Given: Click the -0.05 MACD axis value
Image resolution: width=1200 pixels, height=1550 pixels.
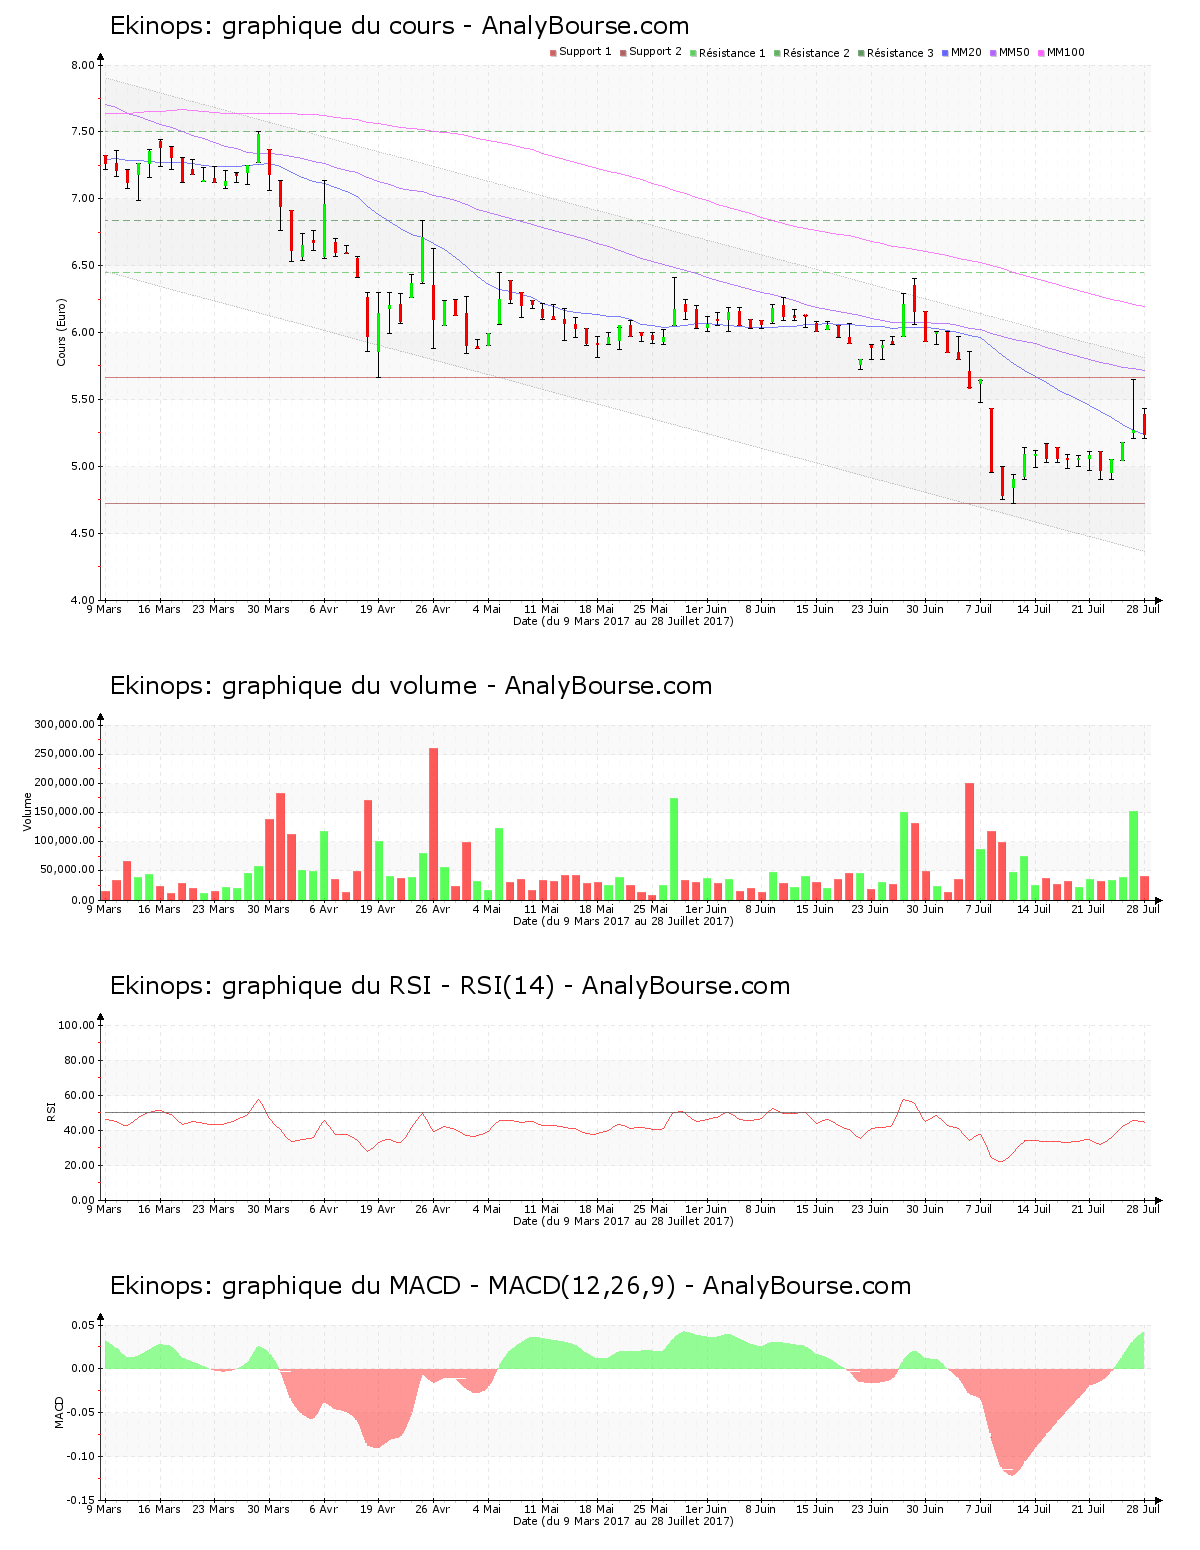Looking at the screenshot, I should [82, 1413].
